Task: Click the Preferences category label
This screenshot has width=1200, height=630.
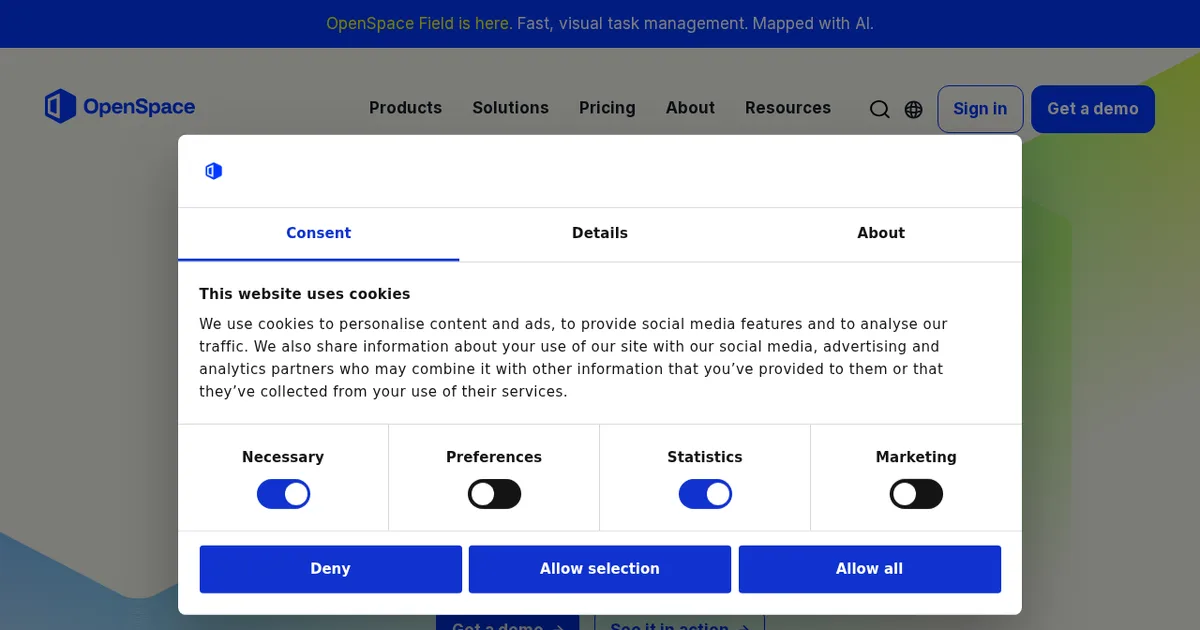Action: (494, 457)
